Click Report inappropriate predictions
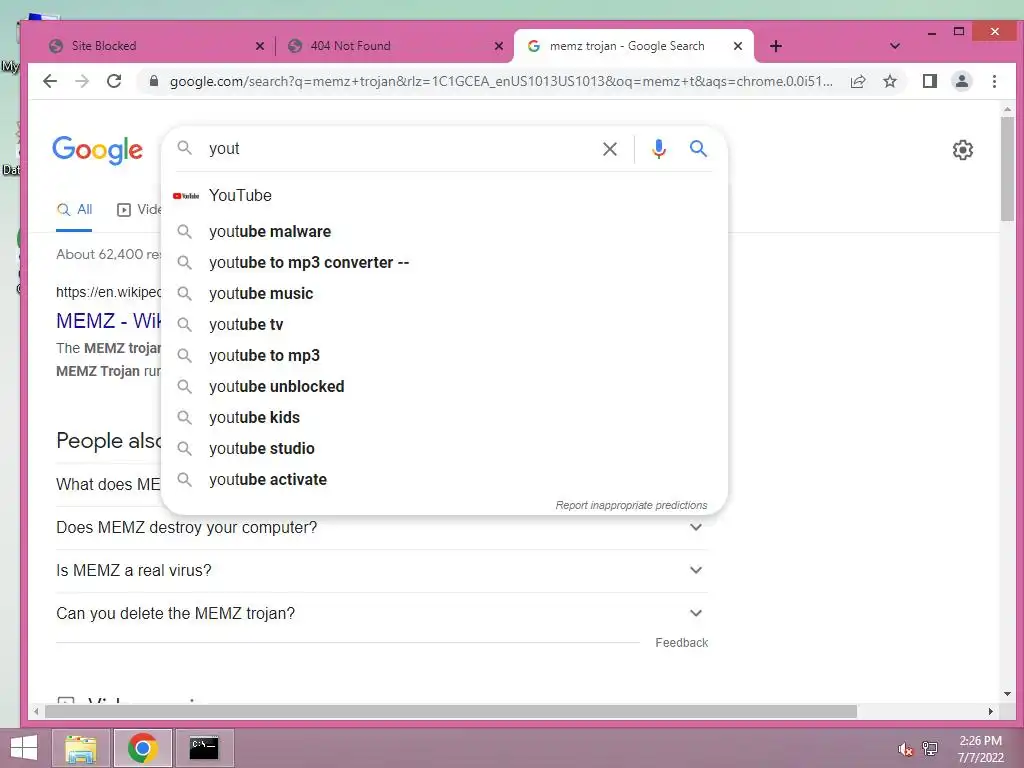 (x=631, y=505)
